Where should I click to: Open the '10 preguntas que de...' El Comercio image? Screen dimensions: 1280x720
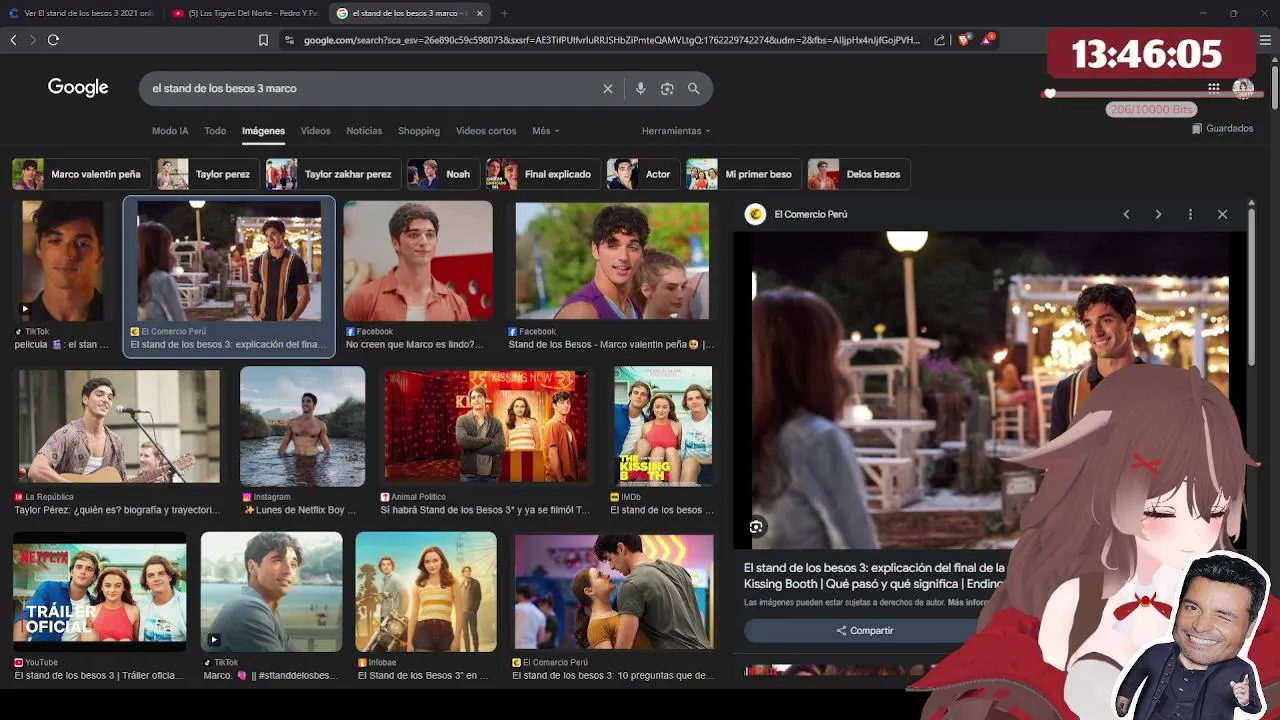pyautogui.click(x=614, y=591)
